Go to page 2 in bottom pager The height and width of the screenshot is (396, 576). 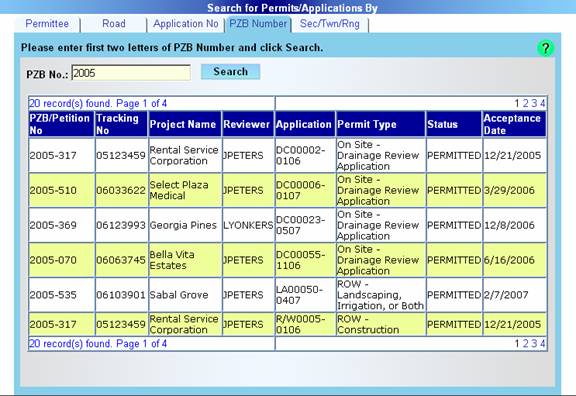(525, 344)
